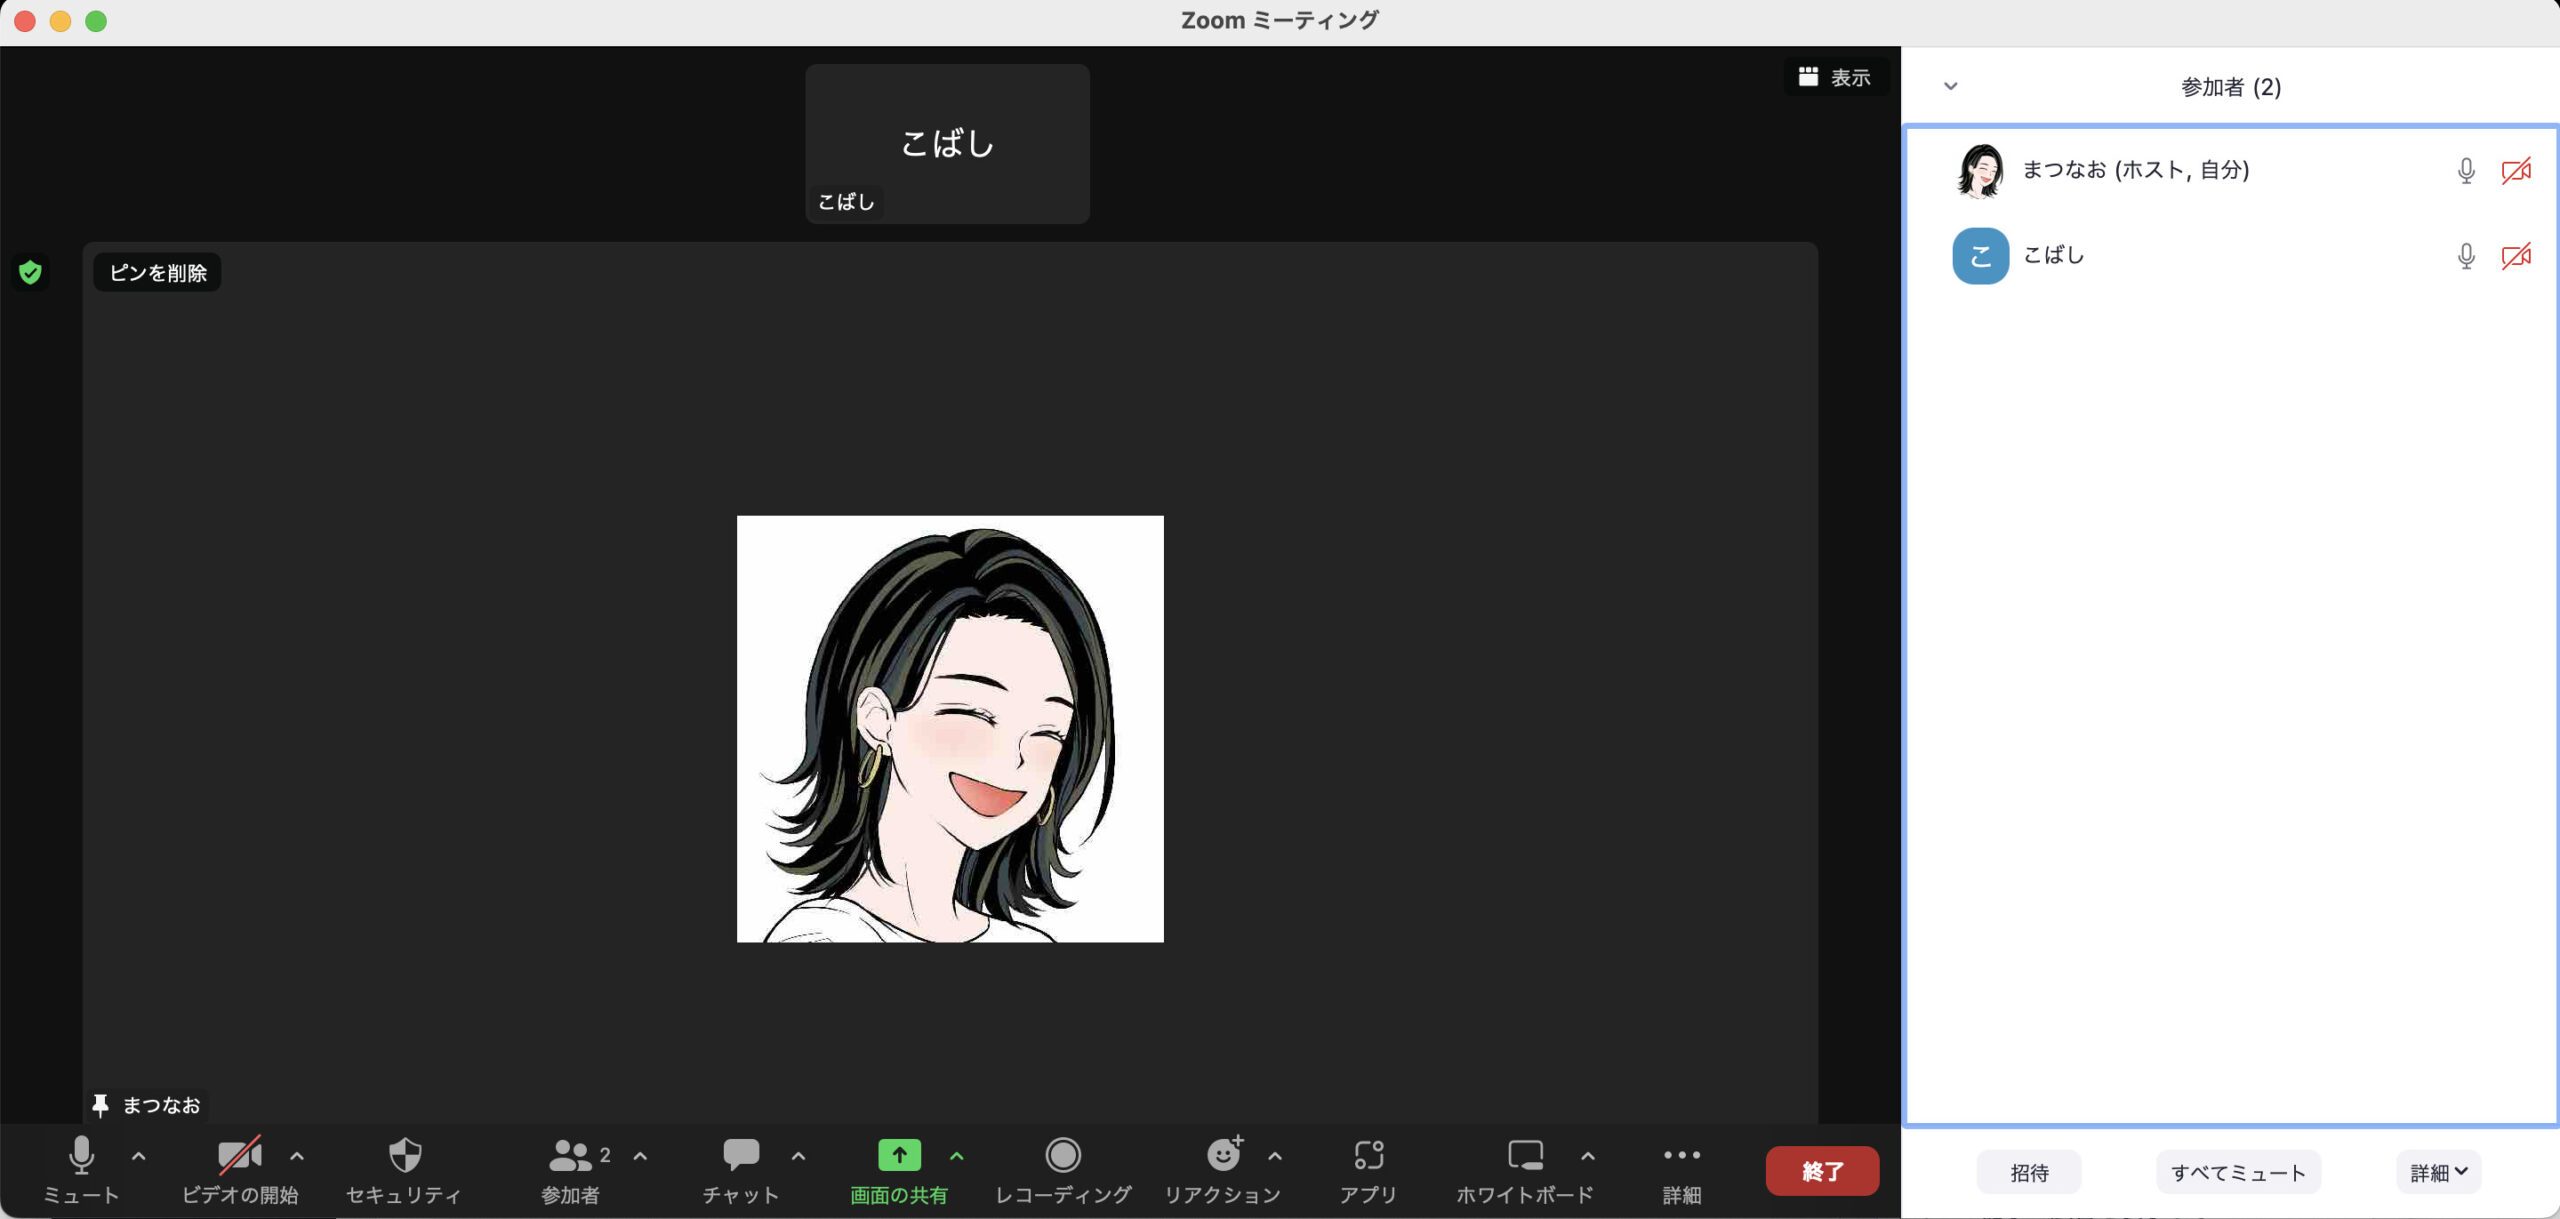The height and width of the screenshot is (1219, 2560).
Task: Click the pinned avatar image of まつなお
Action: click(x=950, y=729)
